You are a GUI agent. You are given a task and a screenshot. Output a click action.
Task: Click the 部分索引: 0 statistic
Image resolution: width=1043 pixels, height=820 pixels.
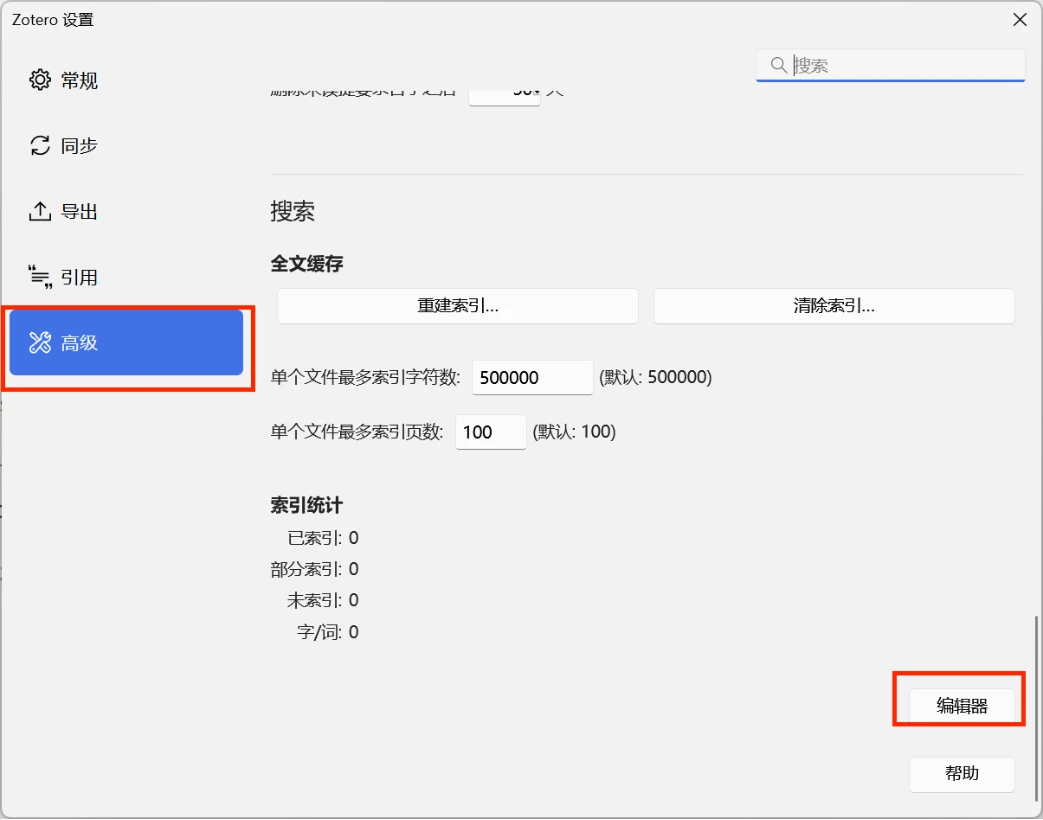(315, 569)
